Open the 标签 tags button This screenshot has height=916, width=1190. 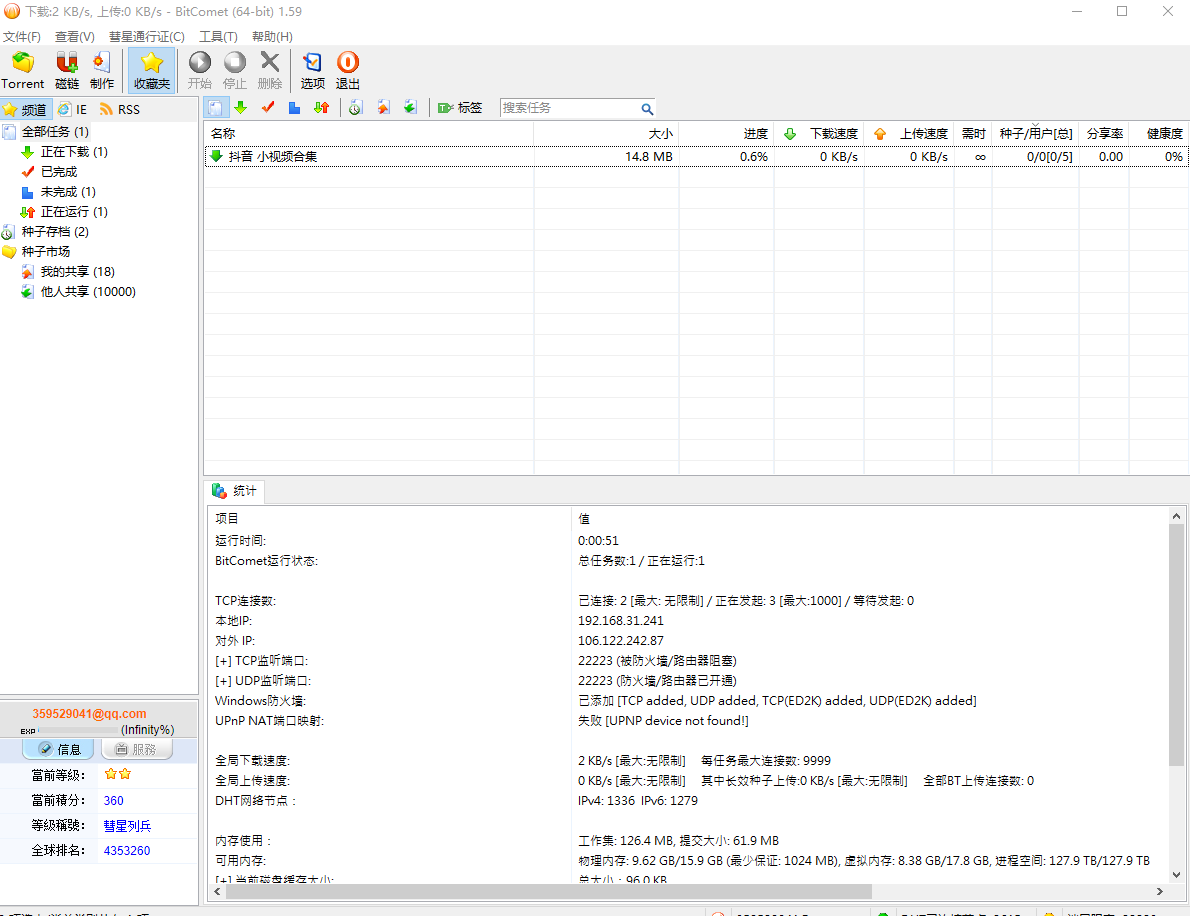[x=460, y=108]
